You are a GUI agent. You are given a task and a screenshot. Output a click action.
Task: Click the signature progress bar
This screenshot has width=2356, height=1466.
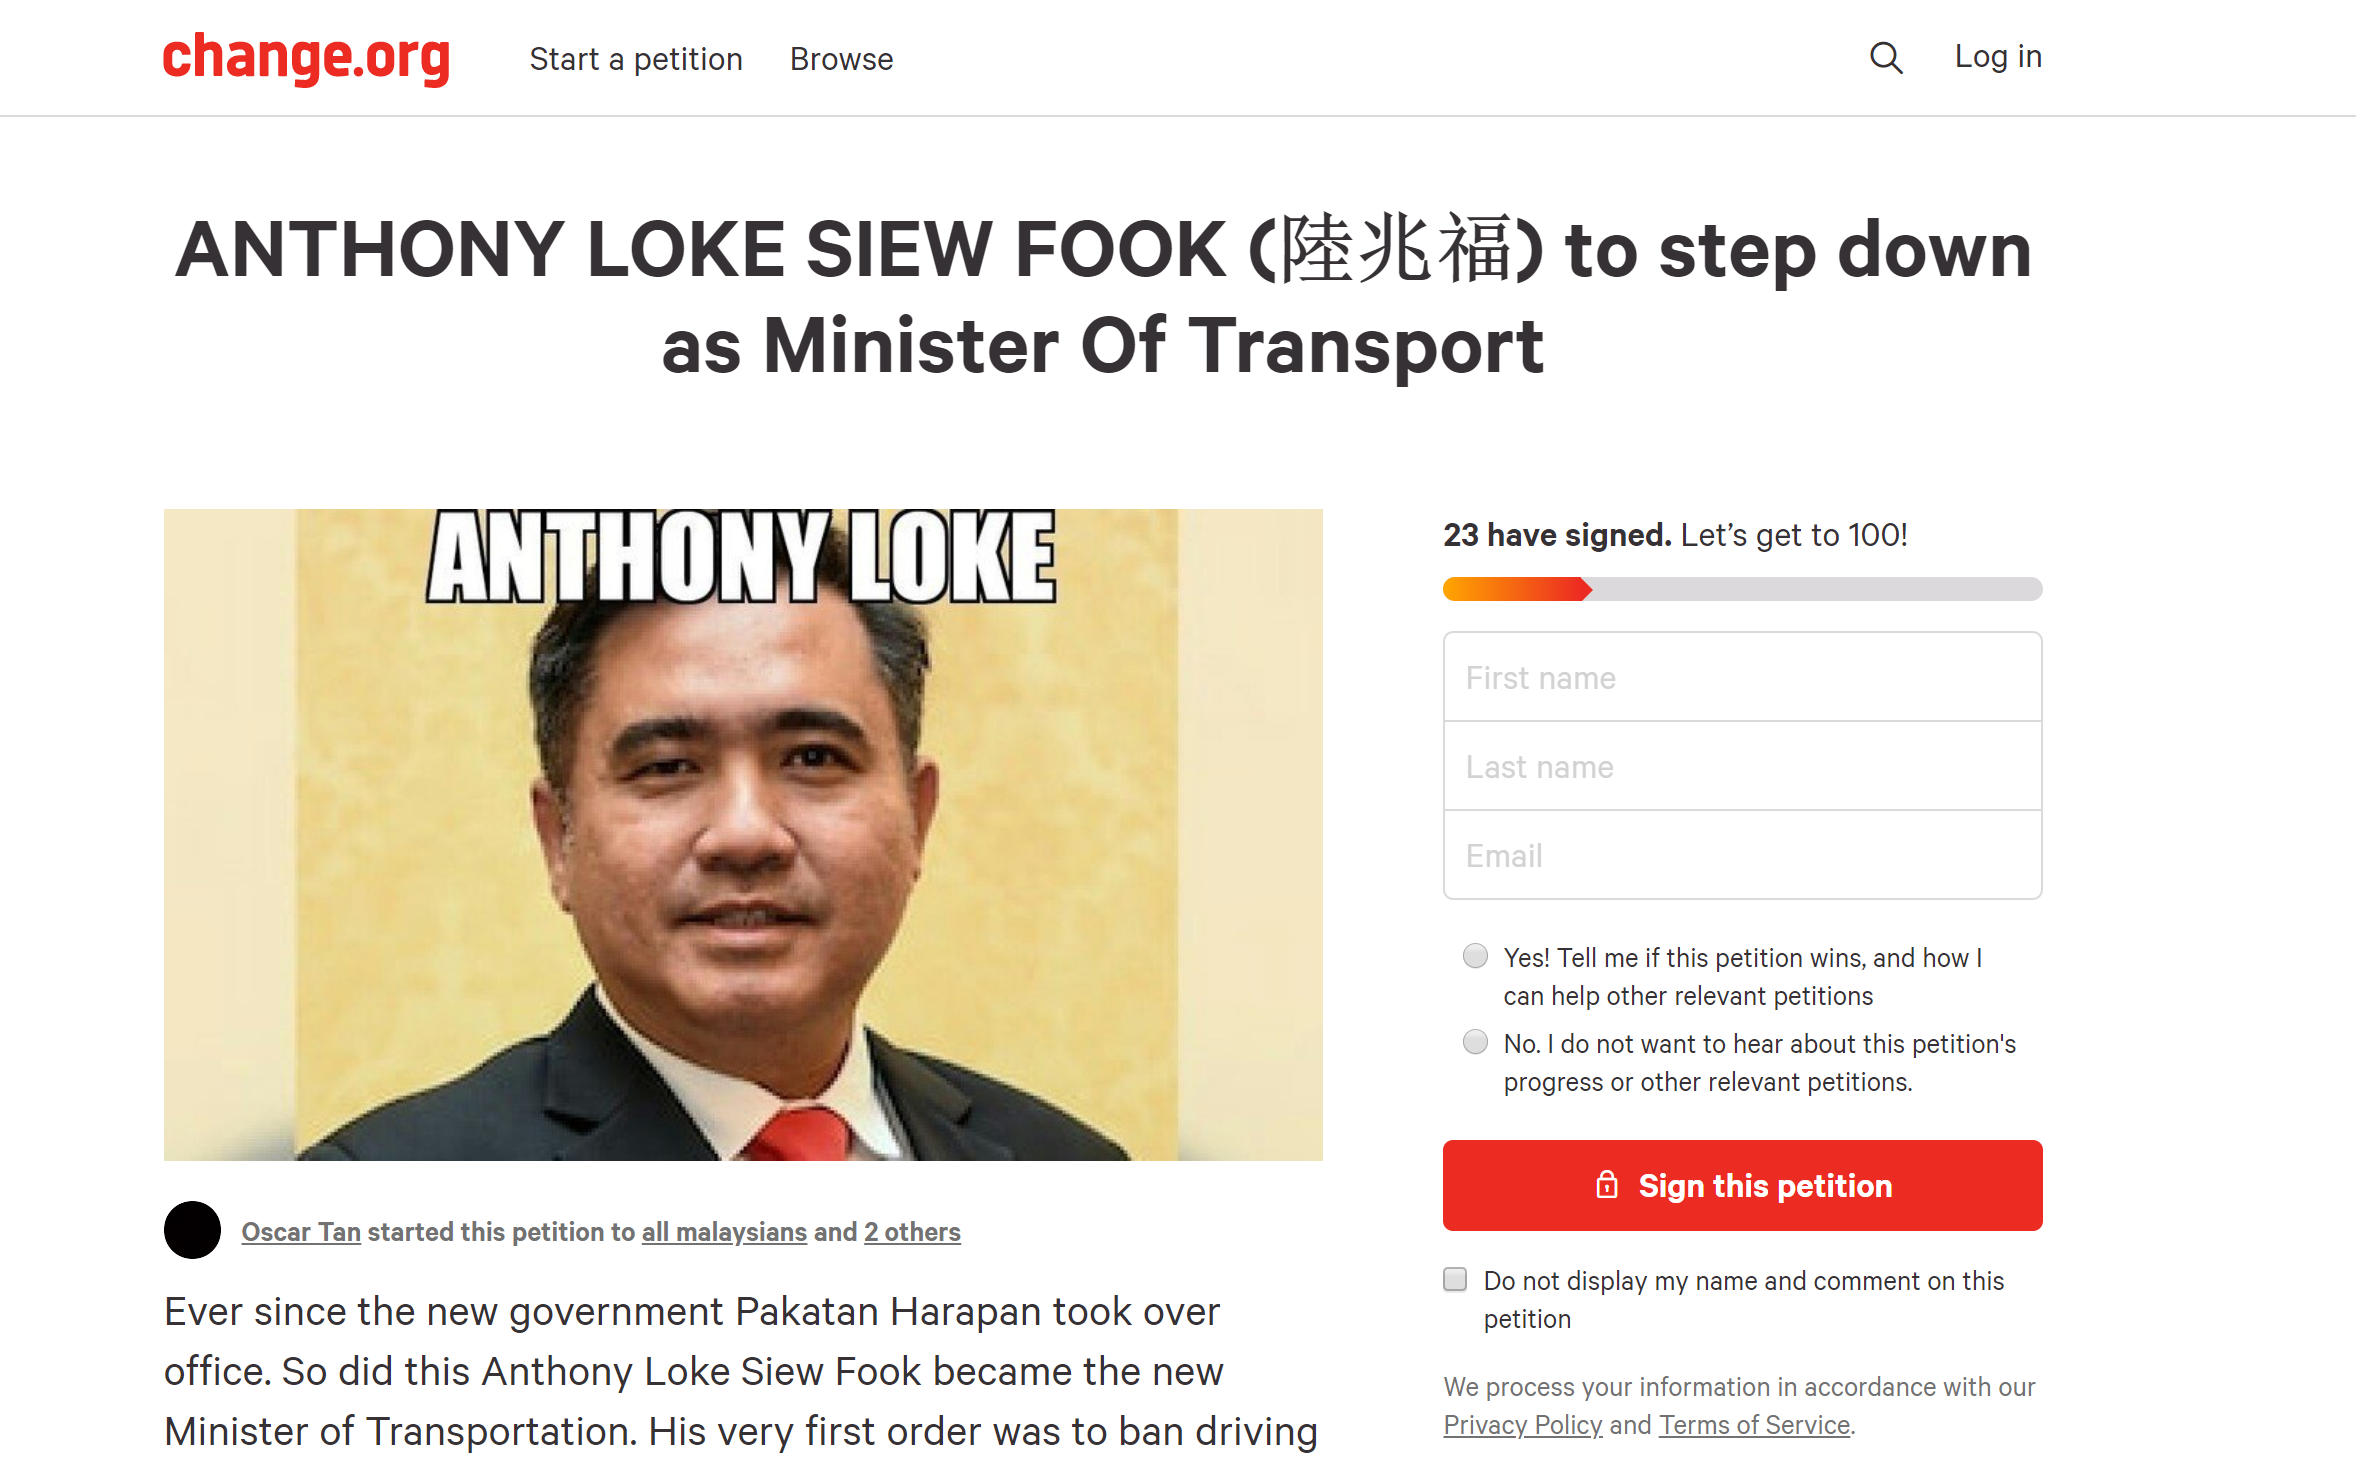pos(1742,589)
